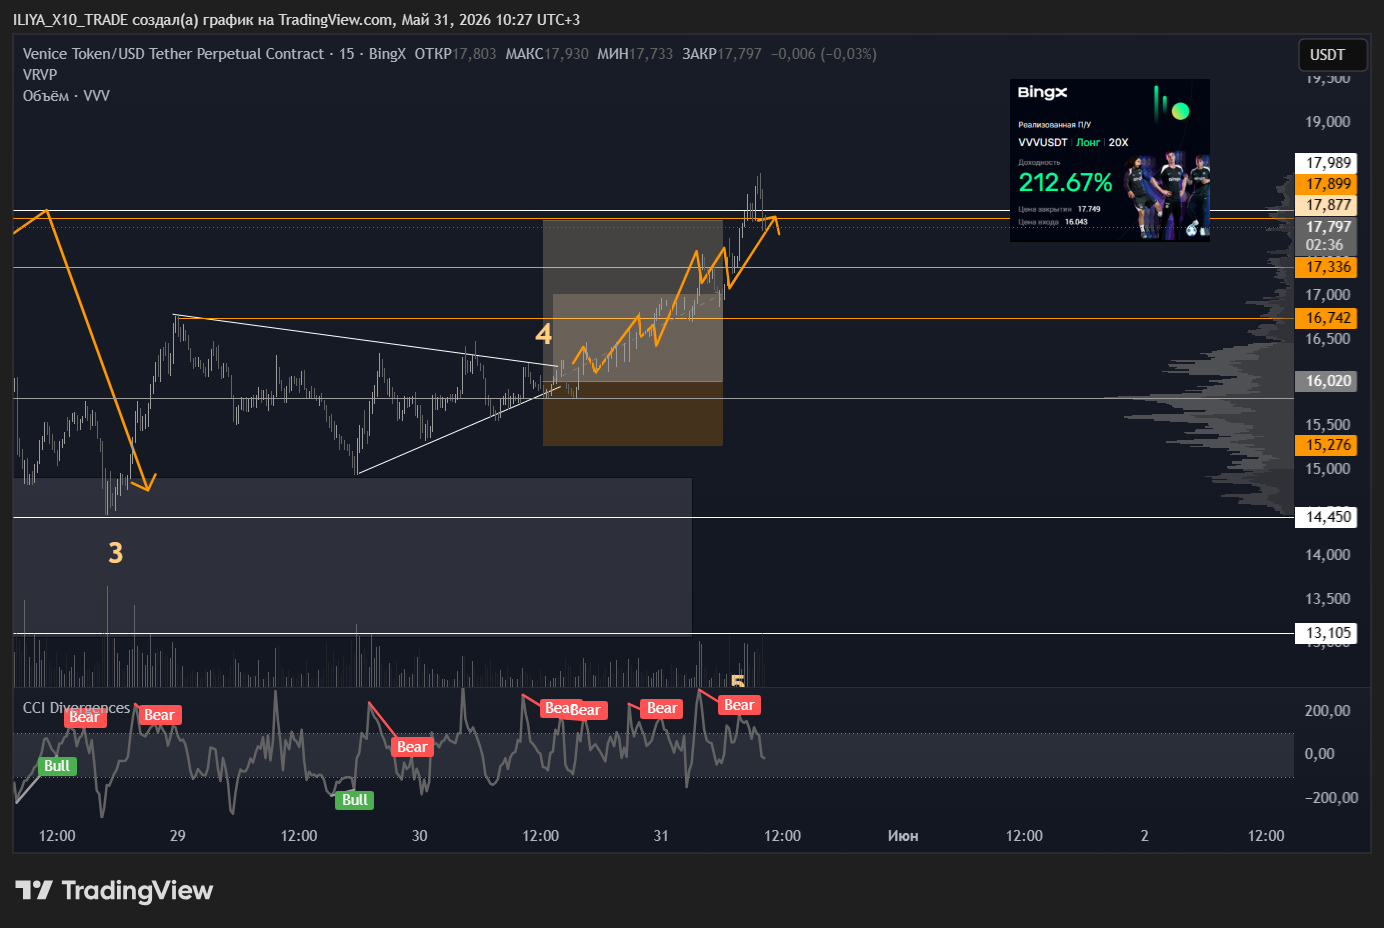Select the orange 16,742 price label
The height and width of the screenshot is (928, 1384).
pyautogui.click(x=1327, y=318)
